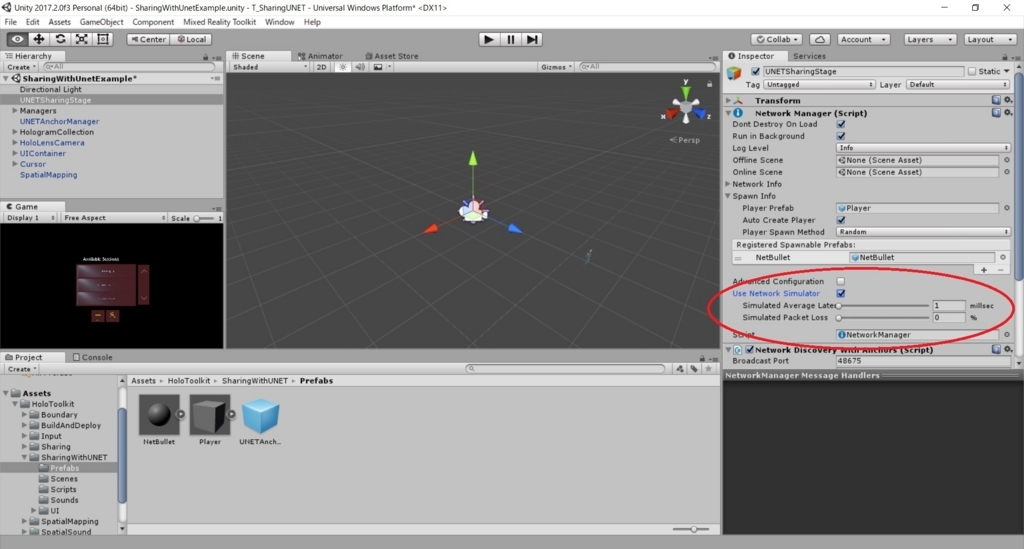1024x549 pixels.
Task: Open the Layers dropdown in toolbar
Action: (929, 39)
